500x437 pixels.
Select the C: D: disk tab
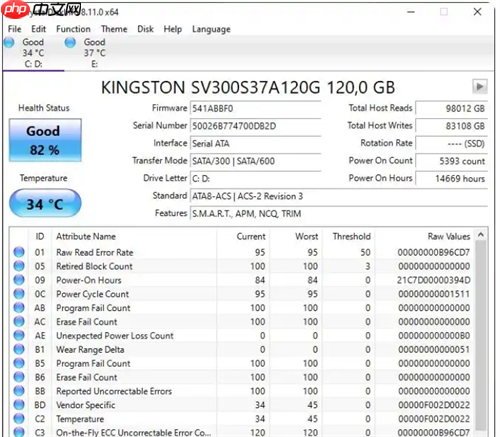33,53
